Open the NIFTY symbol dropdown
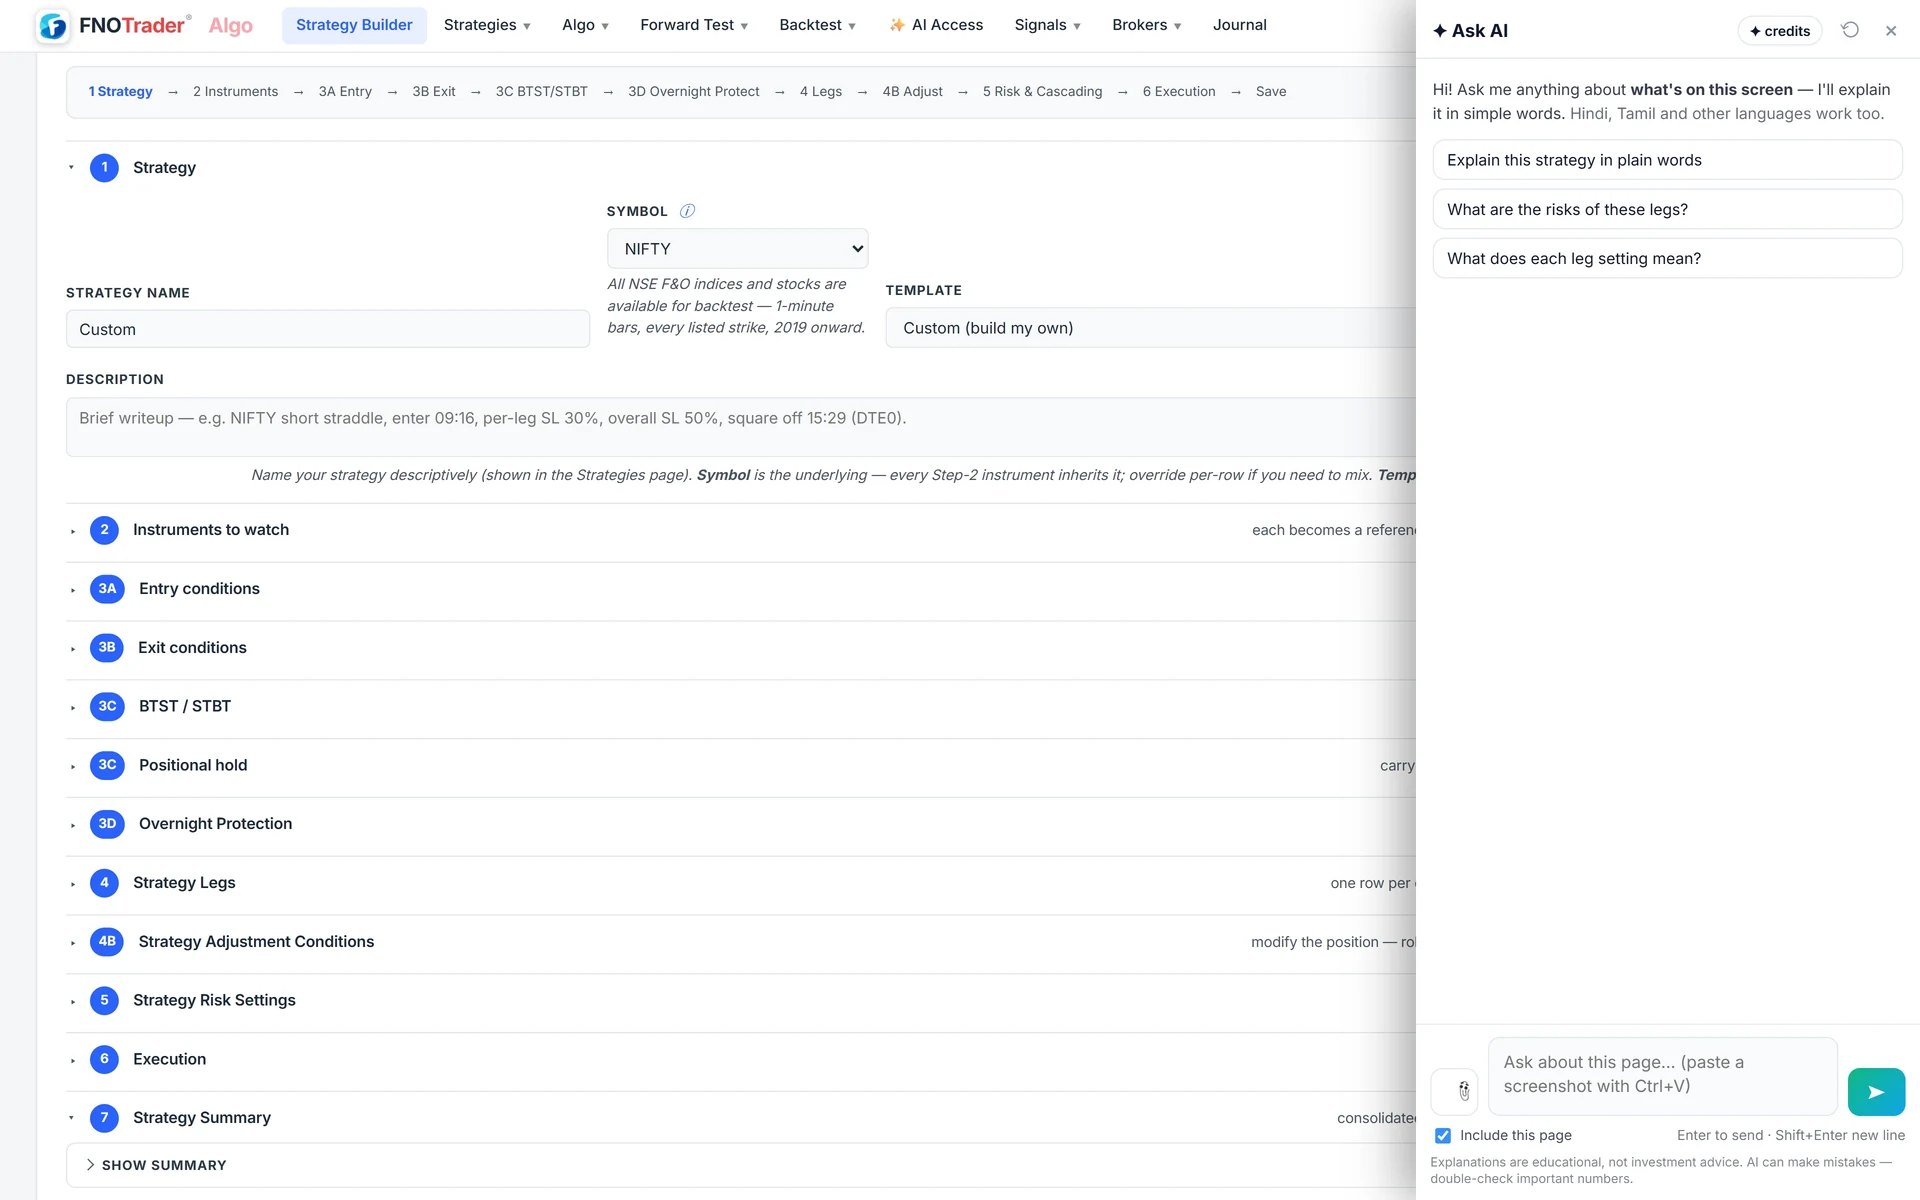 click(737, 249)
